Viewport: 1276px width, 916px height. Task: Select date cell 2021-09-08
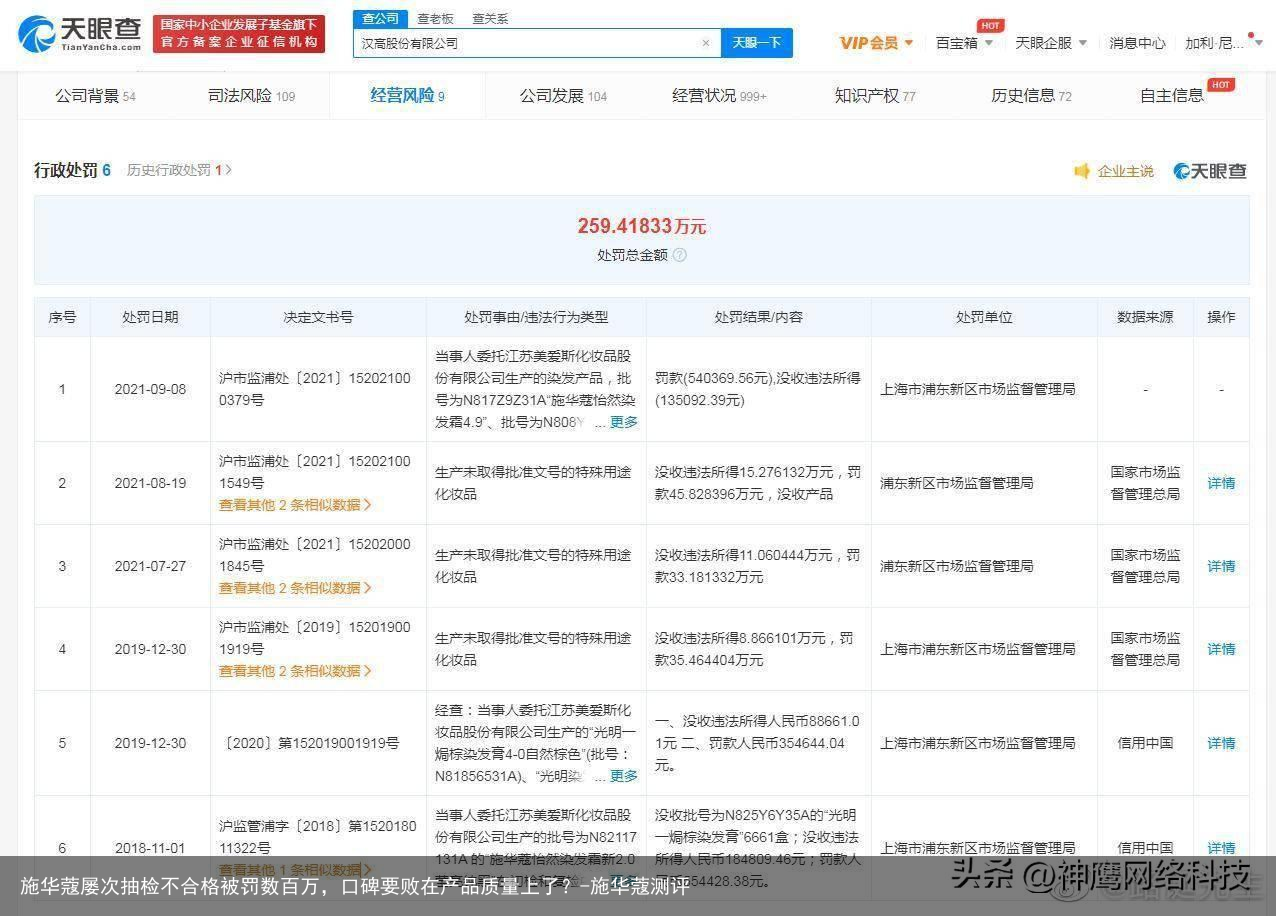click(150, 389)
